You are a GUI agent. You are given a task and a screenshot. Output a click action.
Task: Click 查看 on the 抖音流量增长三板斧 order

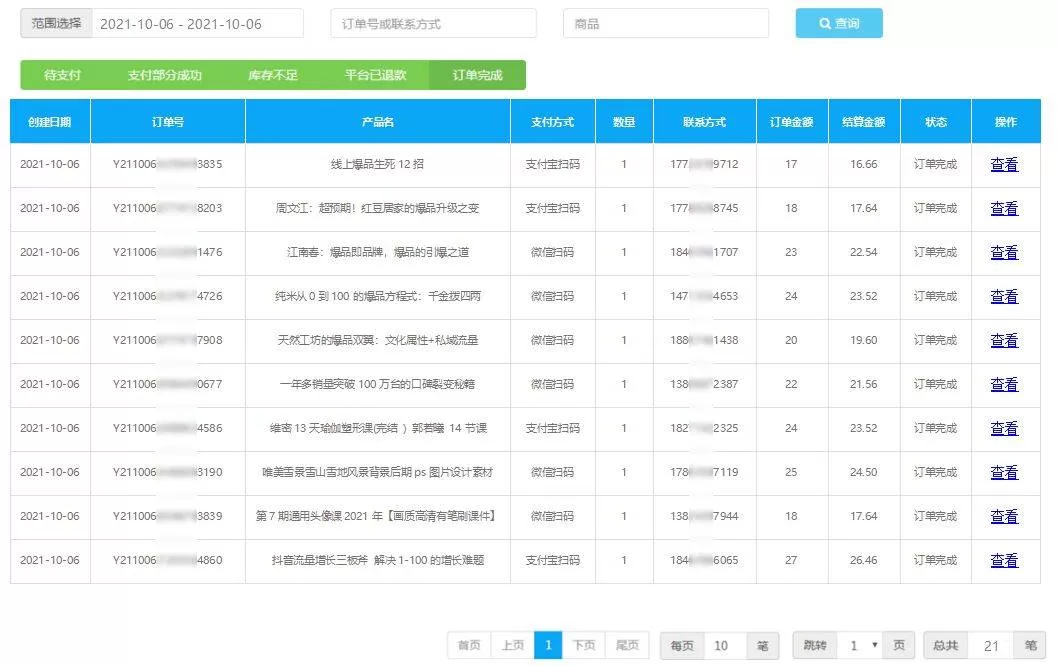1004,560
